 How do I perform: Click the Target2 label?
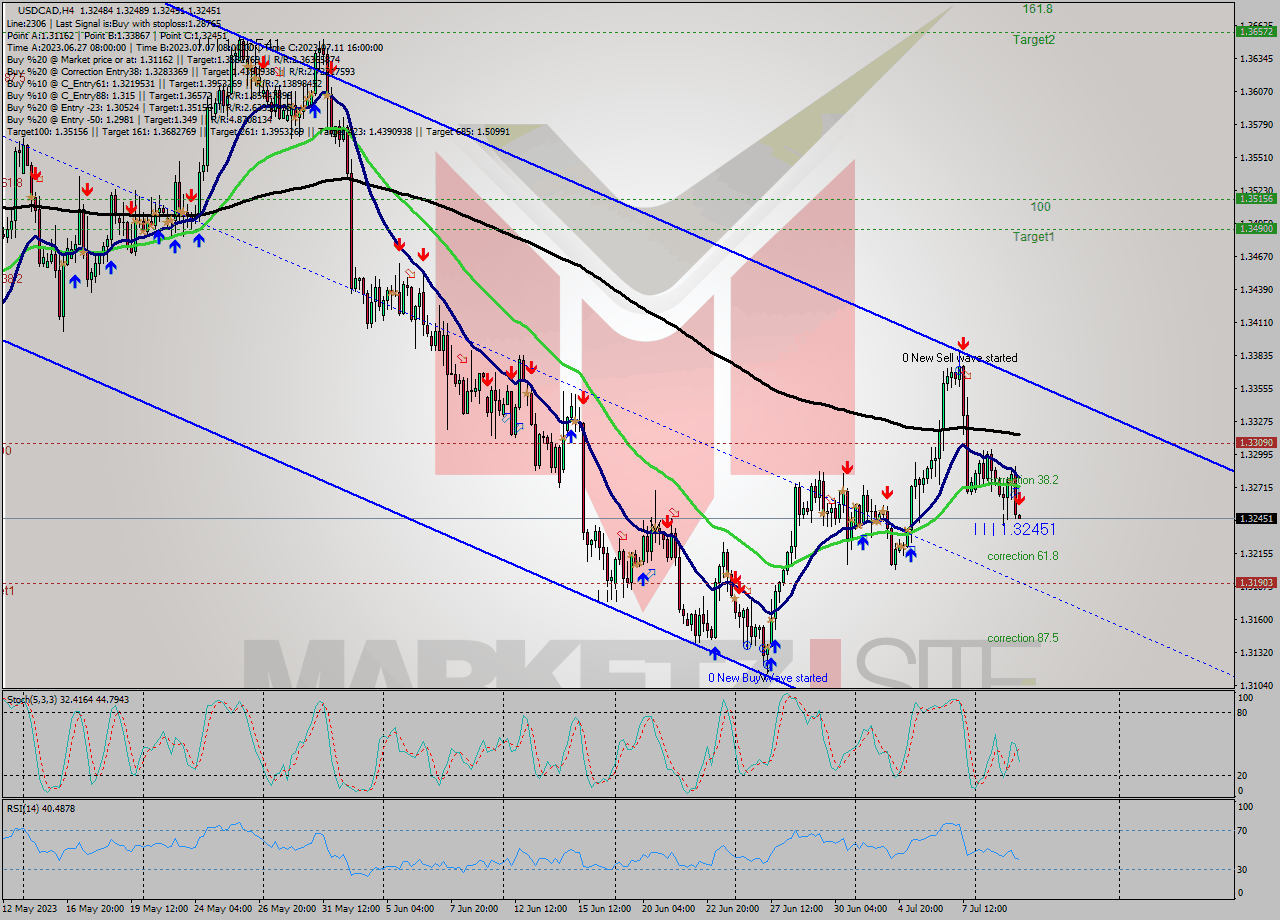tap(1033, 40)
